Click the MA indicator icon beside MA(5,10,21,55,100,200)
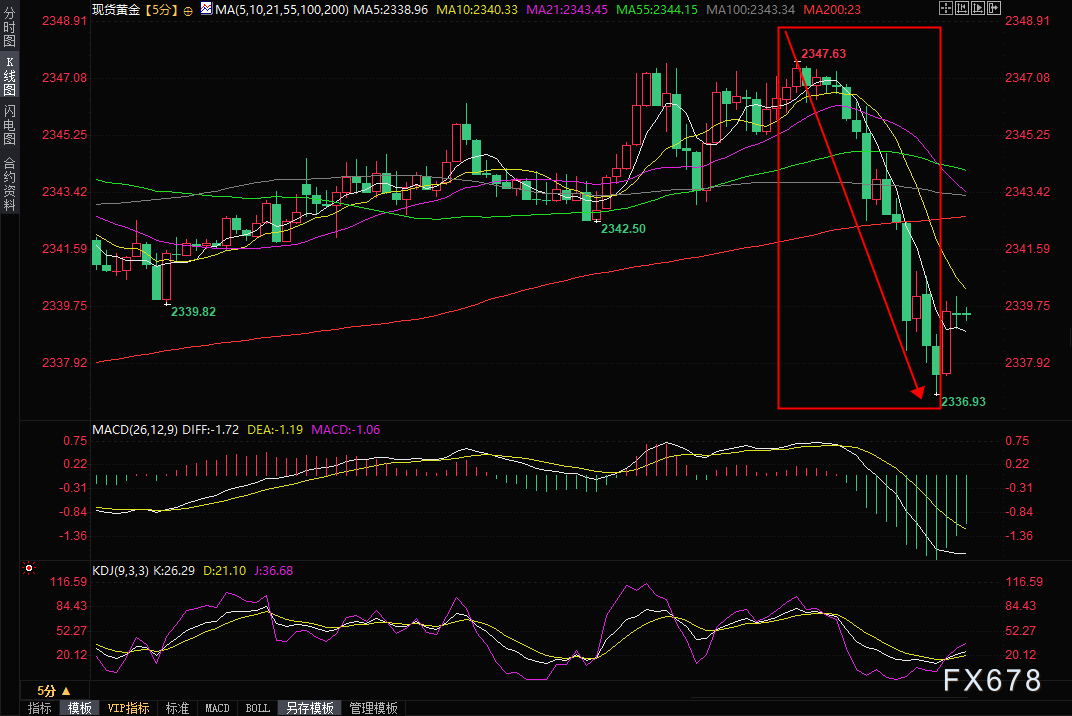1072x716 pixels. (x=206, y=9)
